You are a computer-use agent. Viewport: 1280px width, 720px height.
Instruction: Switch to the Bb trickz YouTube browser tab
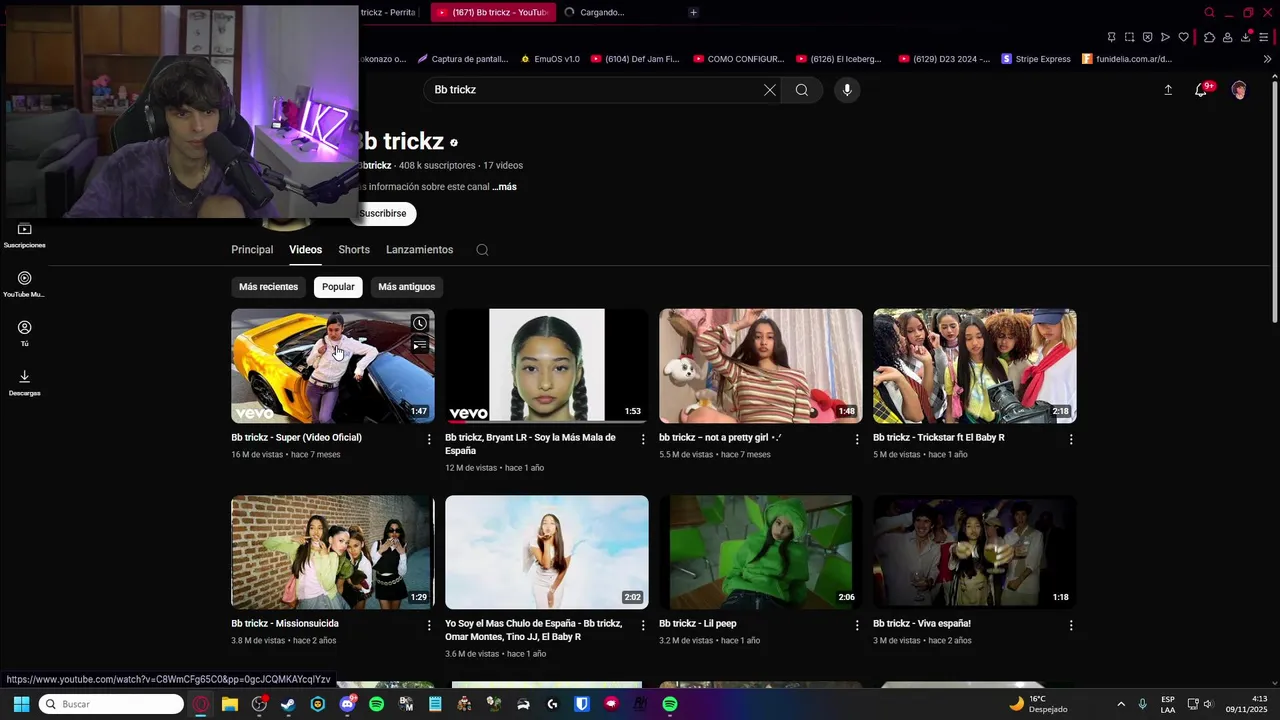(492, 12)
